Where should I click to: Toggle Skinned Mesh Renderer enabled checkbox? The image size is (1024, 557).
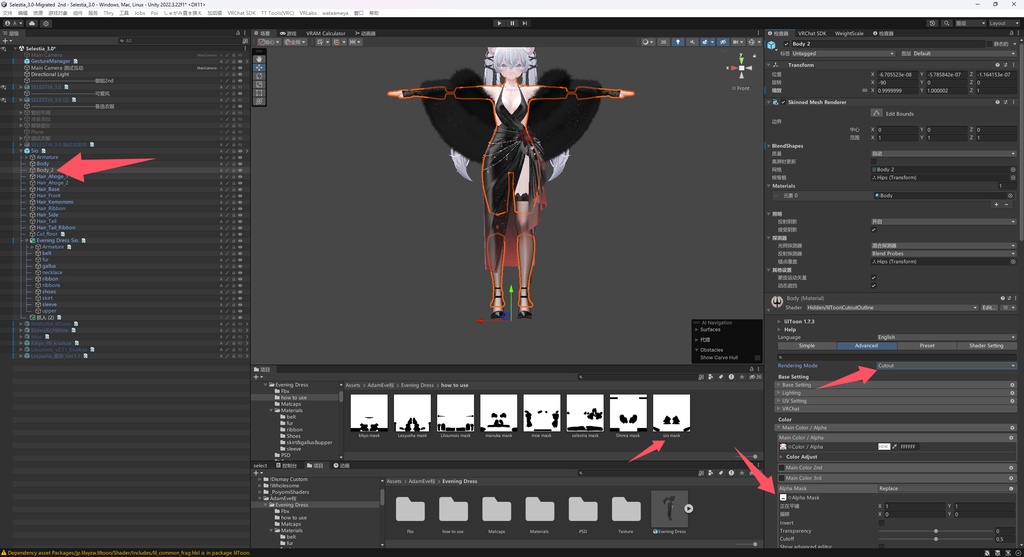pyautogui.click(x=783, y=102)
